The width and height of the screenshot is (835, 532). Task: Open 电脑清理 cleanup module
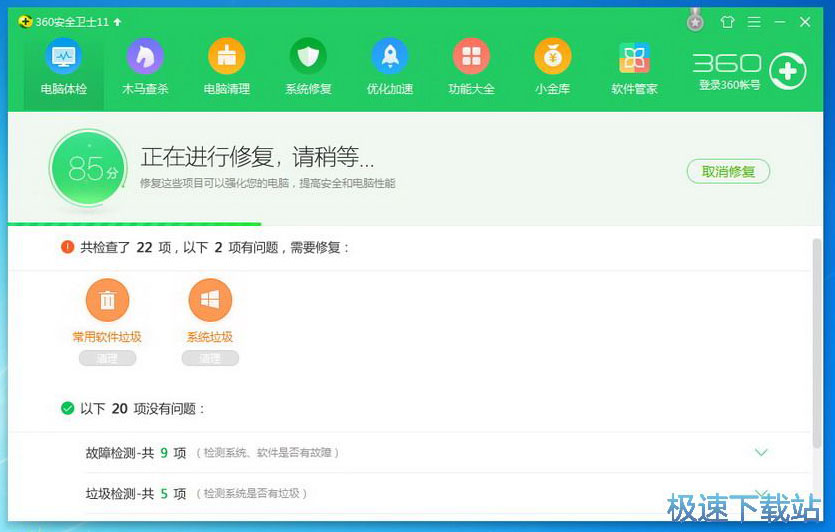click(x=226, y=69)
